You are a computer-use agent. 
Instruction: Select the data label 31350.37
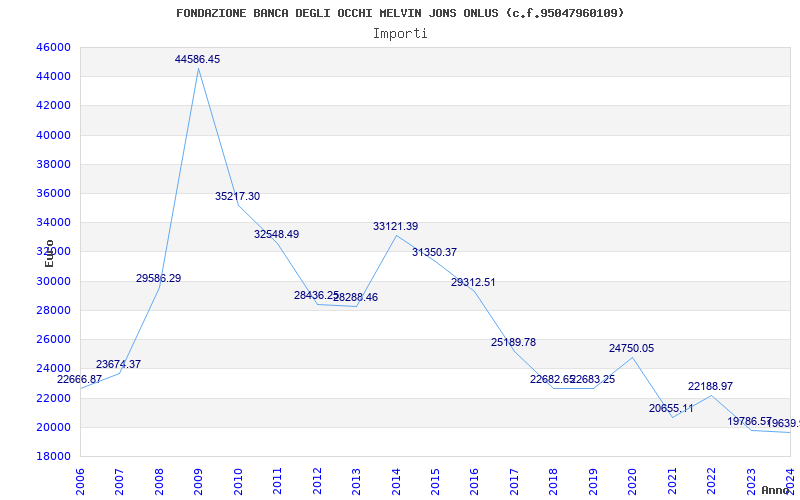point(434,253)
